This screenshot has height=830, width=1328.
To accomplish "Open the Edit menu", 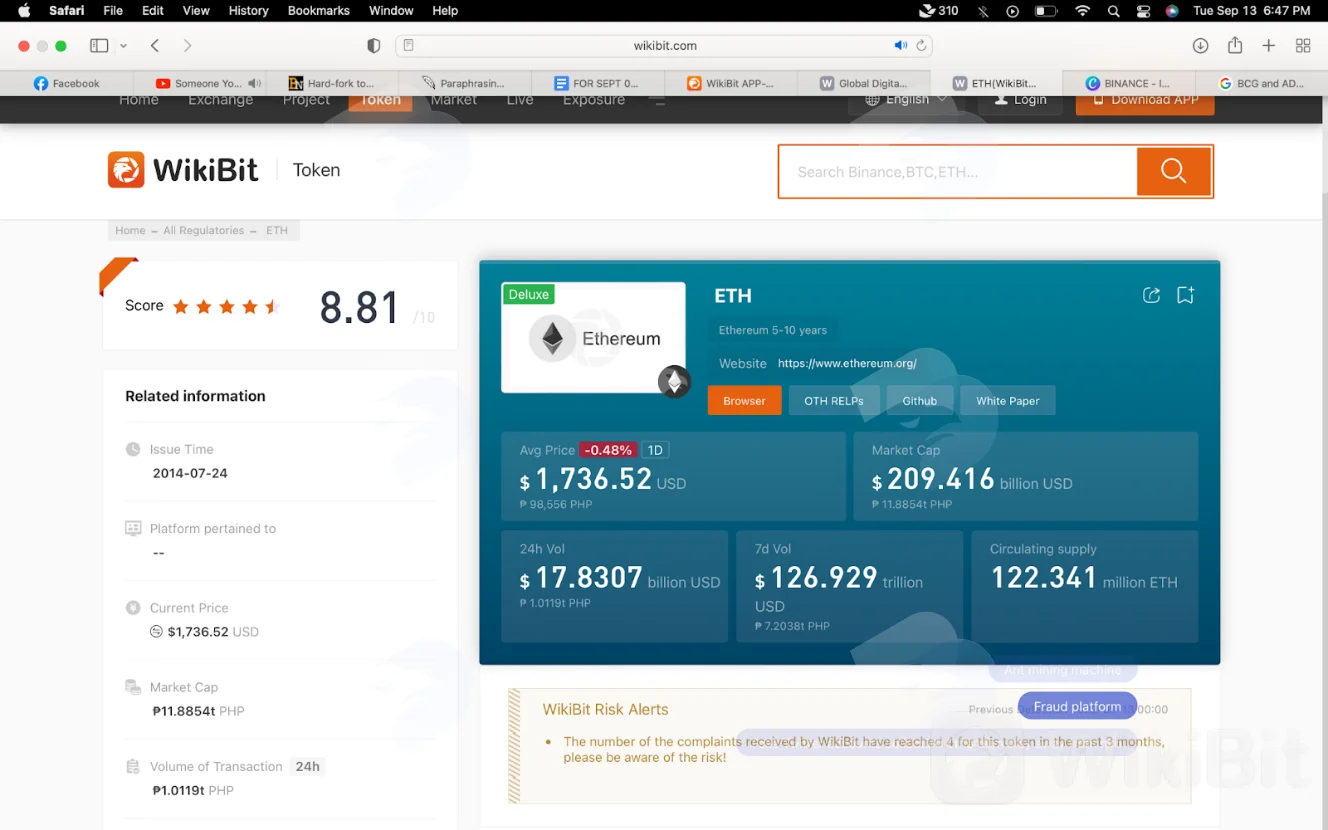I will point(152,11).
